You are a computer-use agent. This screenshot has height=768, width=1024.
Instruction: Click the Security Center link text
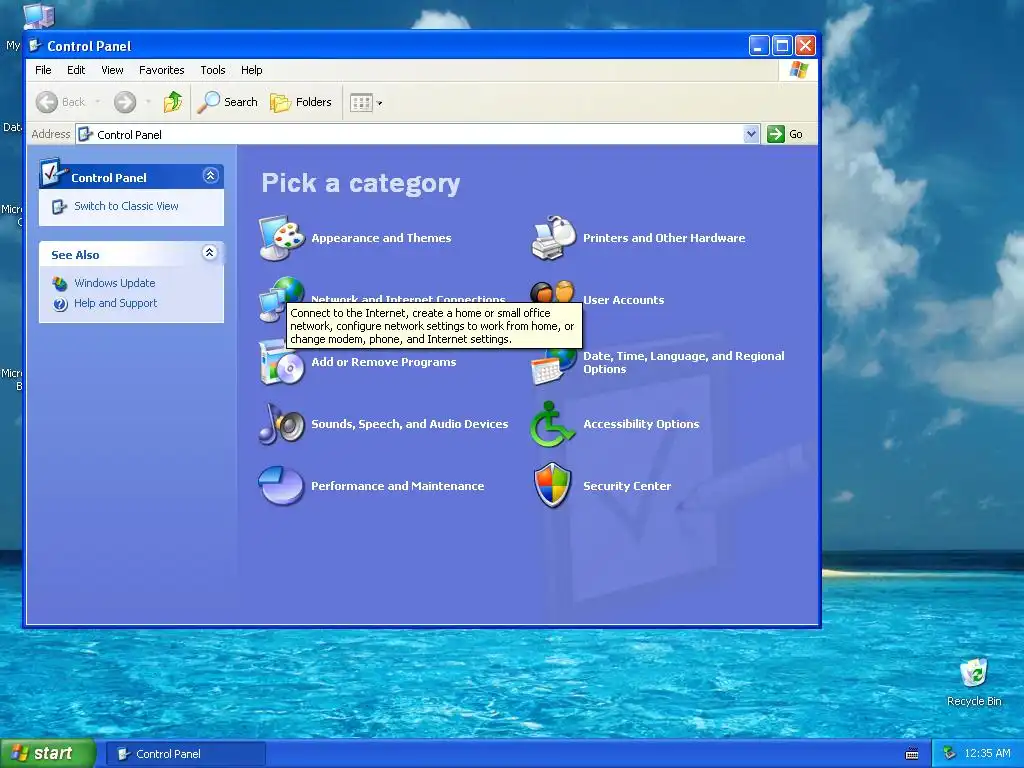[627, 486]
